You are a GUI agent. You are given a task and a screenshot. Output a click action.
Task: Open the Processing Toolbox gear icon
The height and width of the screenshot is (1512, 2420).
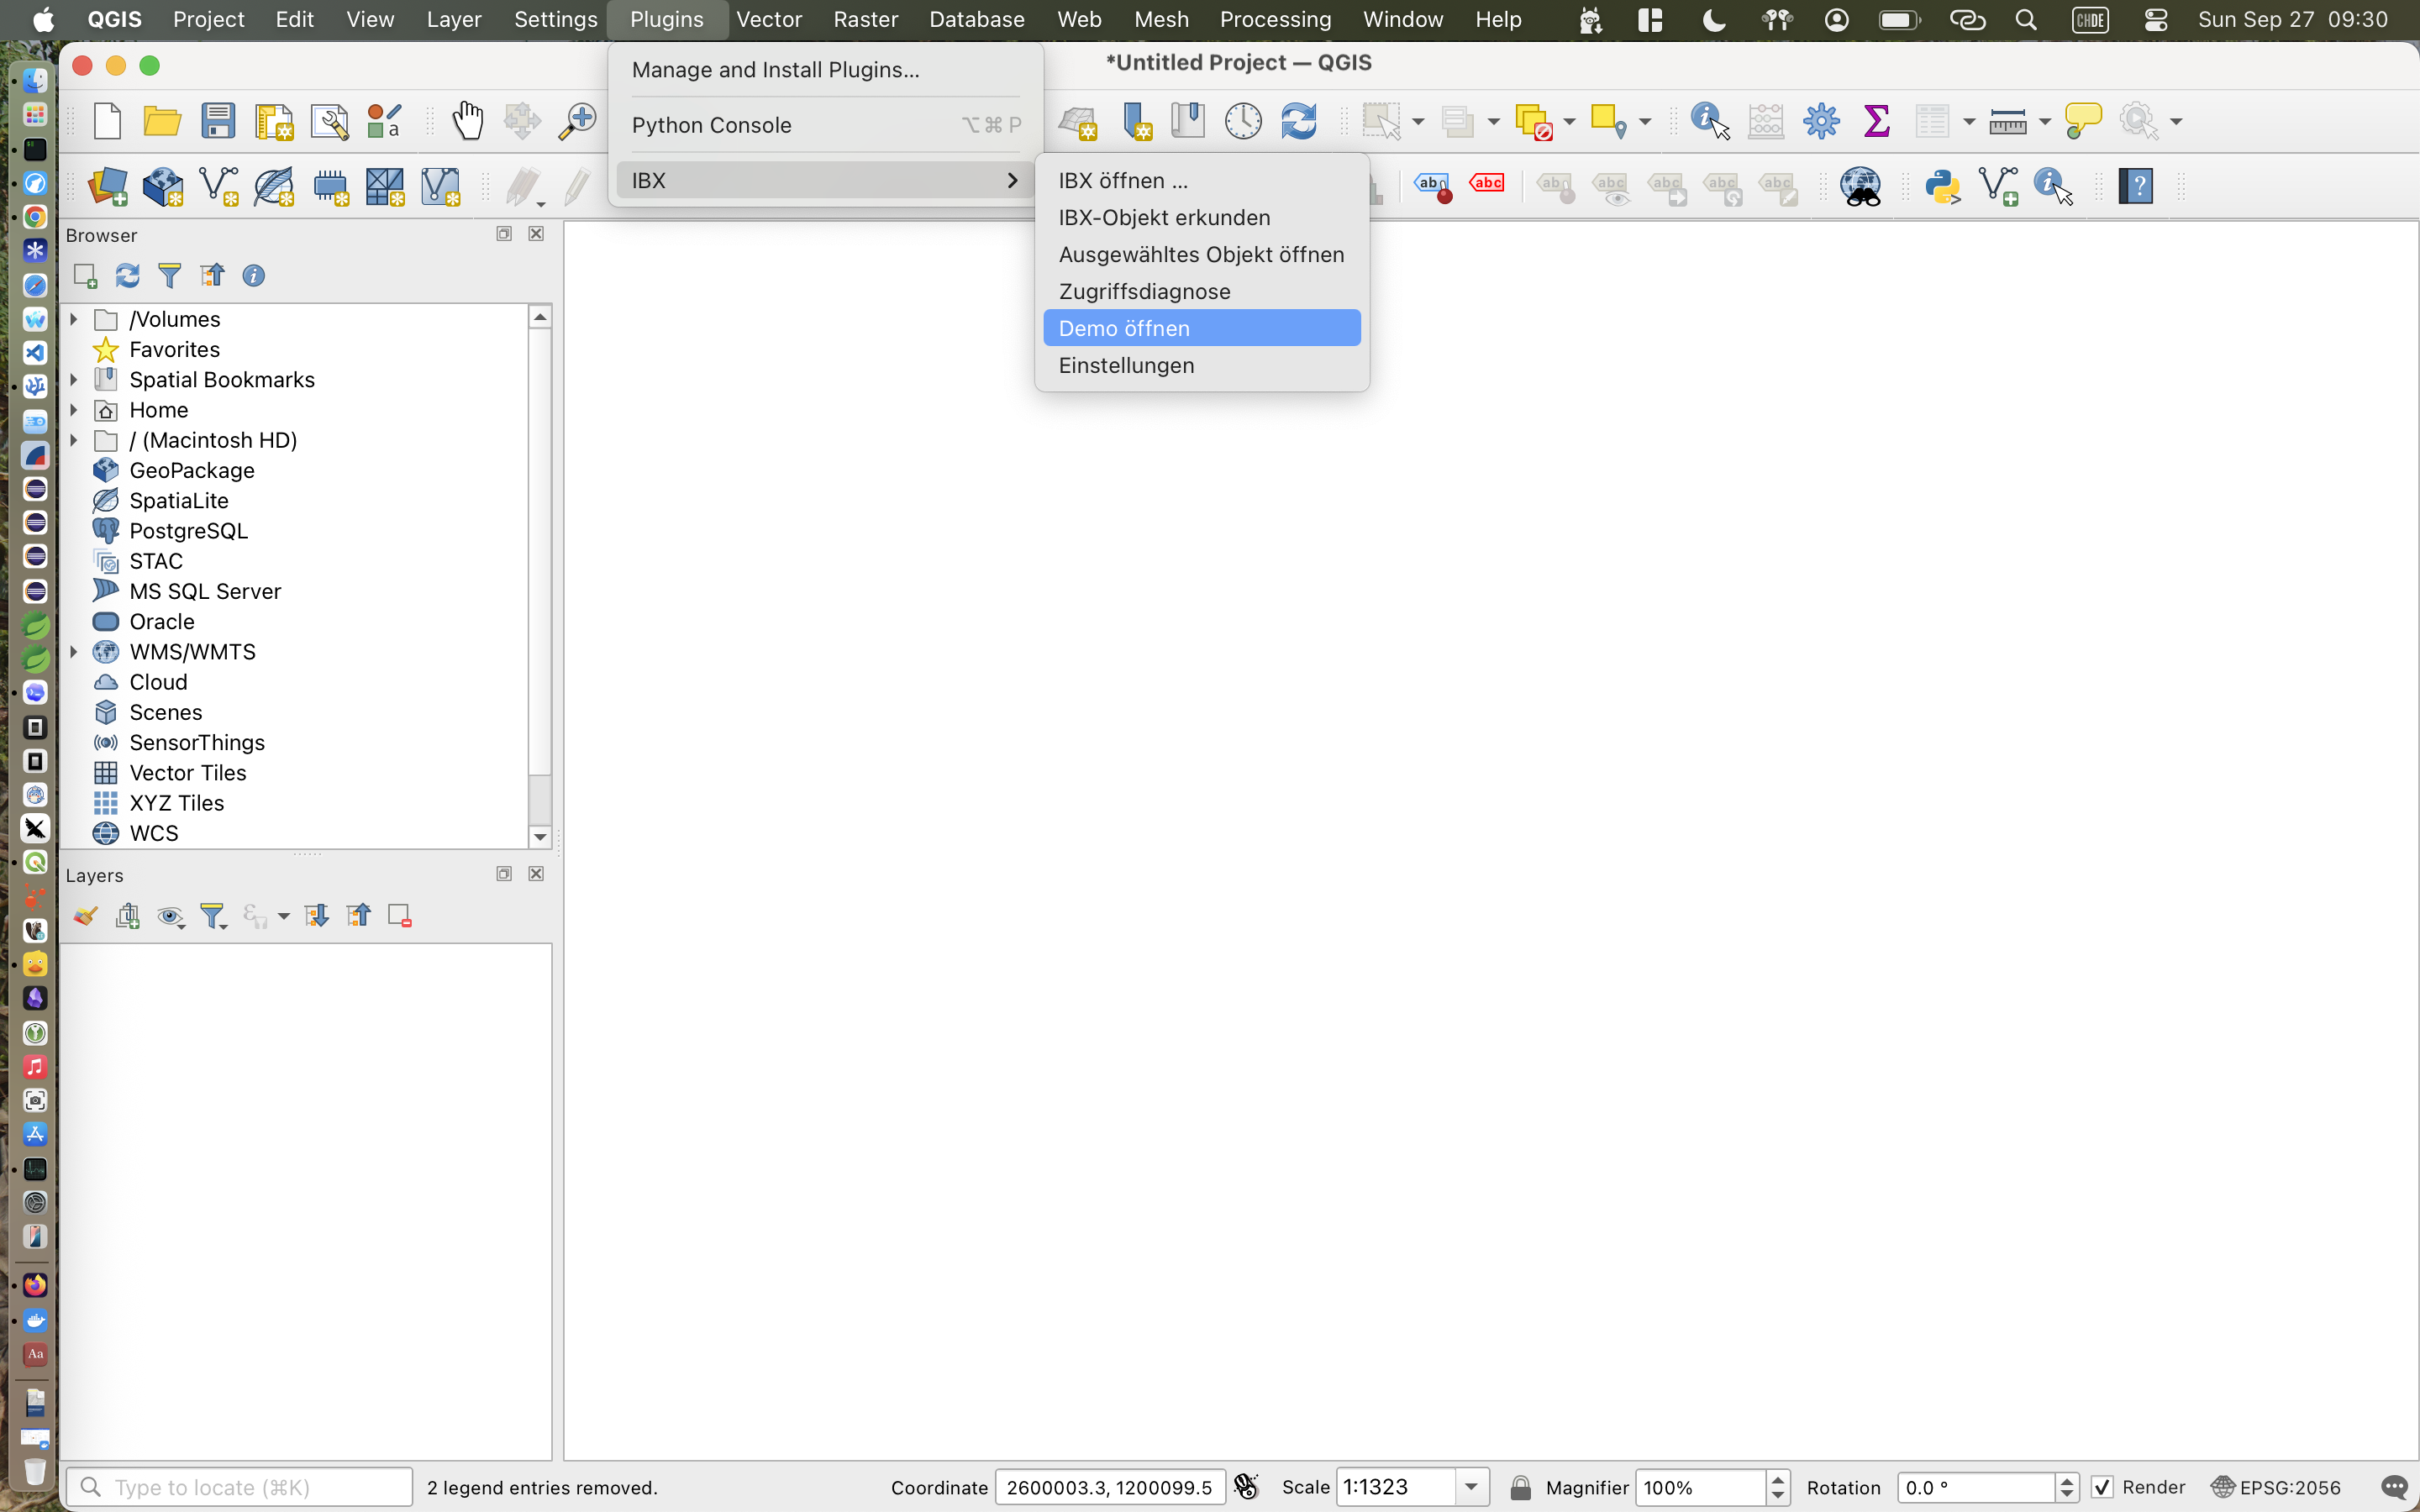(1821, 122)
